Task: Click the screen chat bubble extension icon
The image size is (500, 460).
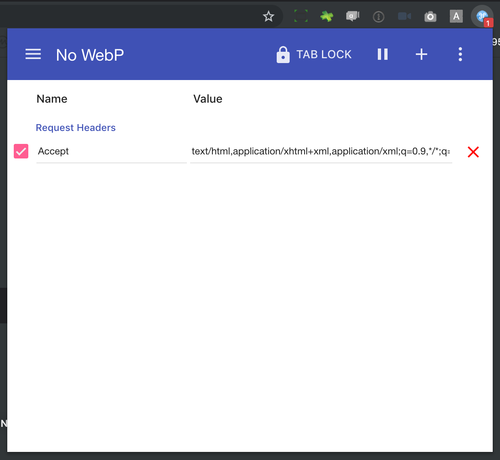Action: pos(352,16)
